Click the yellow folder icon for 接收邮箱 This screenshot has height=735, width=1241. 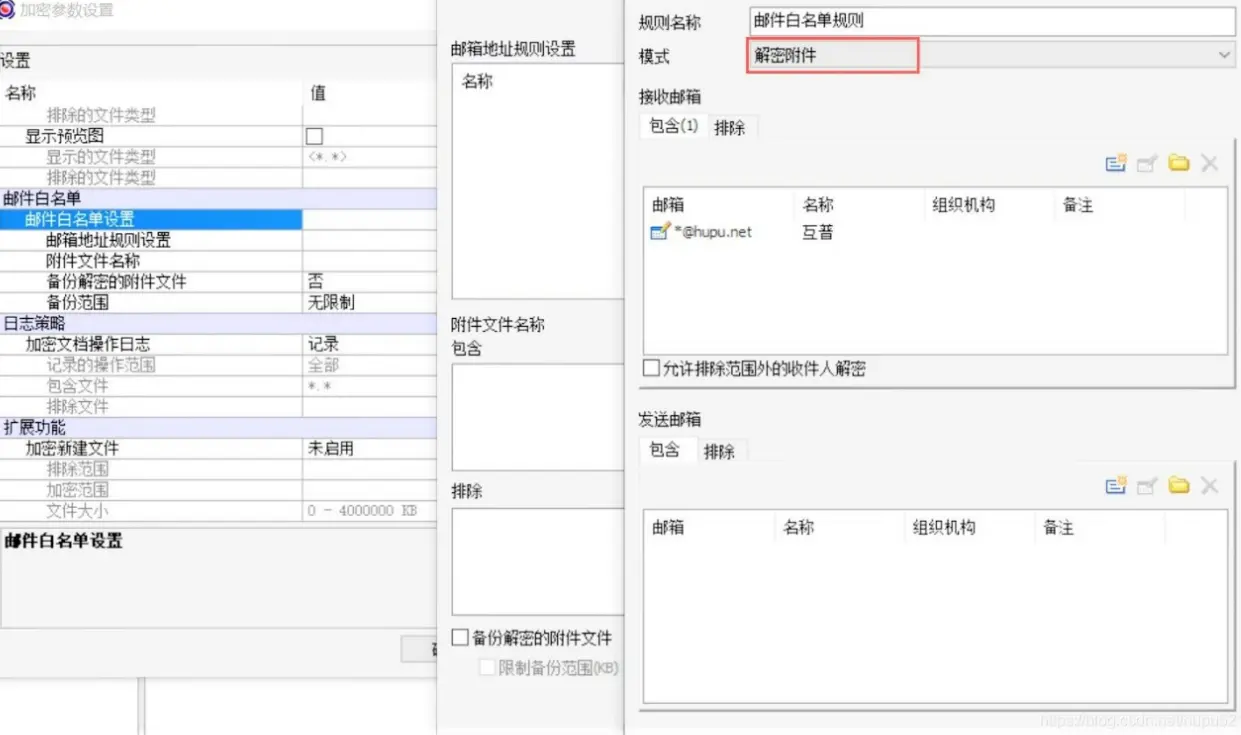pos(1179,163)
